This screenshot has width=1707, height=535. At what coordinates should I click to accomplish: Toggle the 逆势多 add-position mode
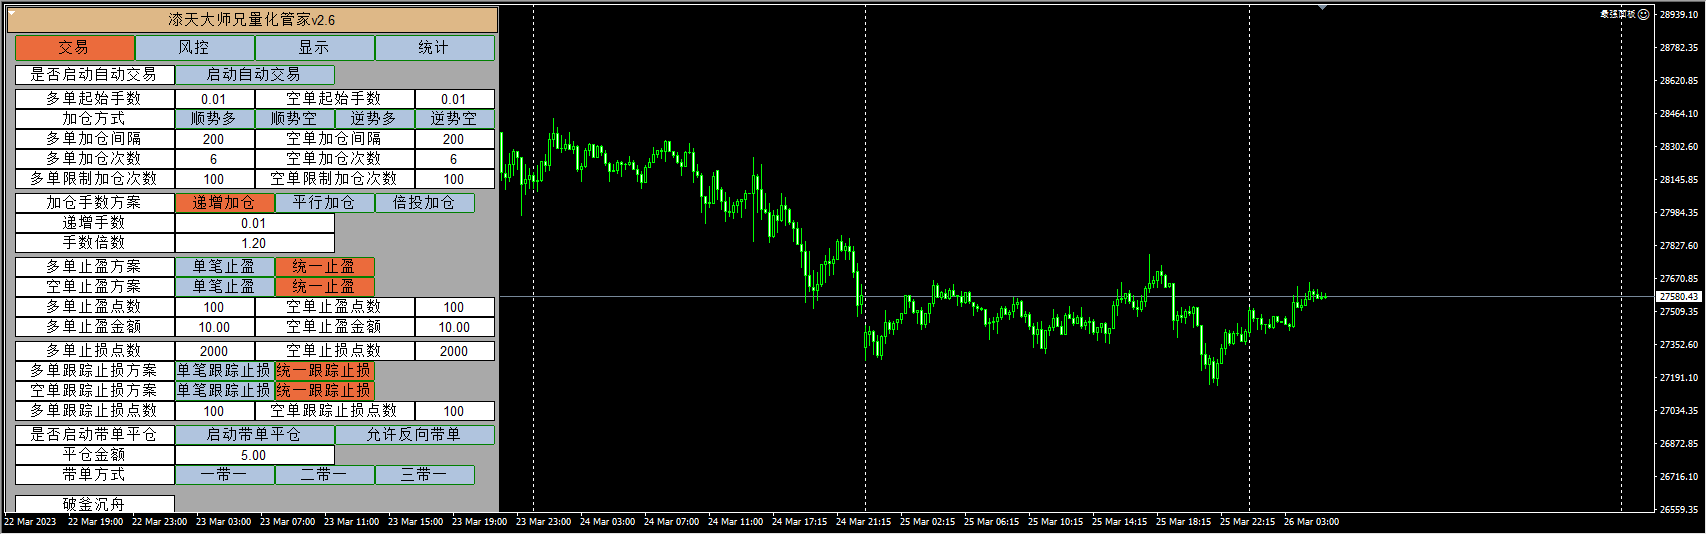[x=375, y=119]
